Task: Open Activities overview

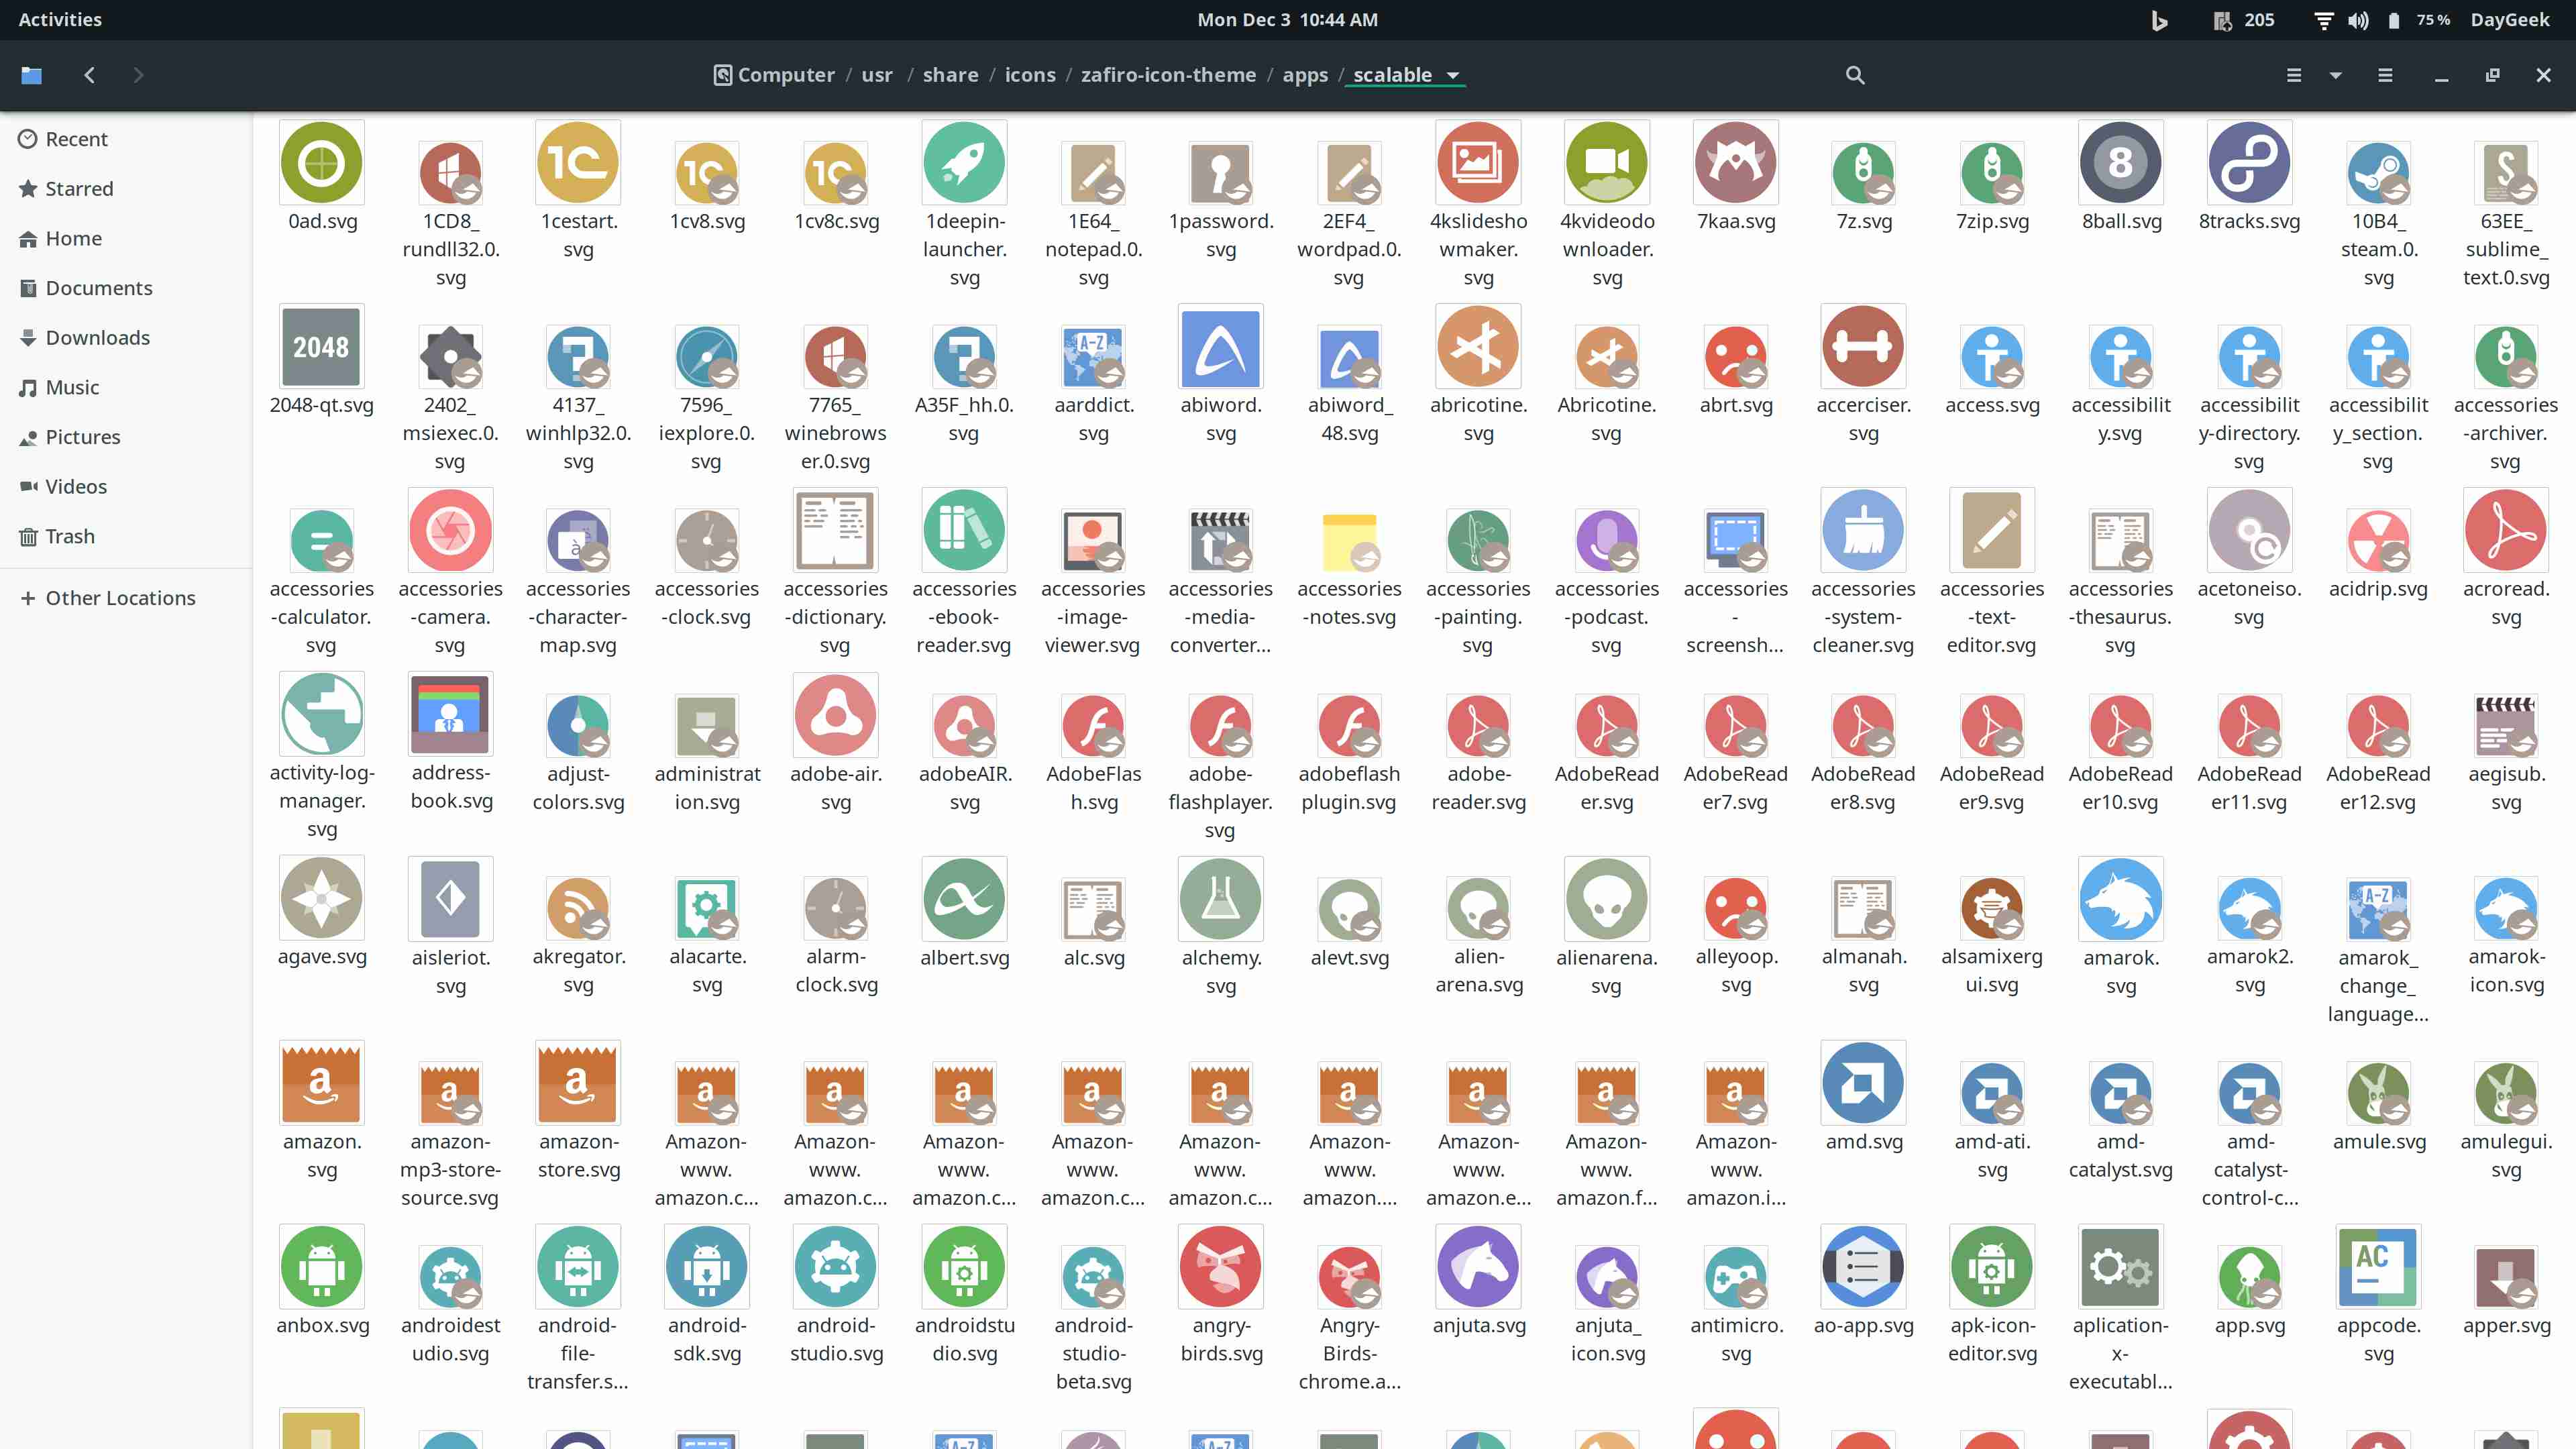Action: pos(60,19)
